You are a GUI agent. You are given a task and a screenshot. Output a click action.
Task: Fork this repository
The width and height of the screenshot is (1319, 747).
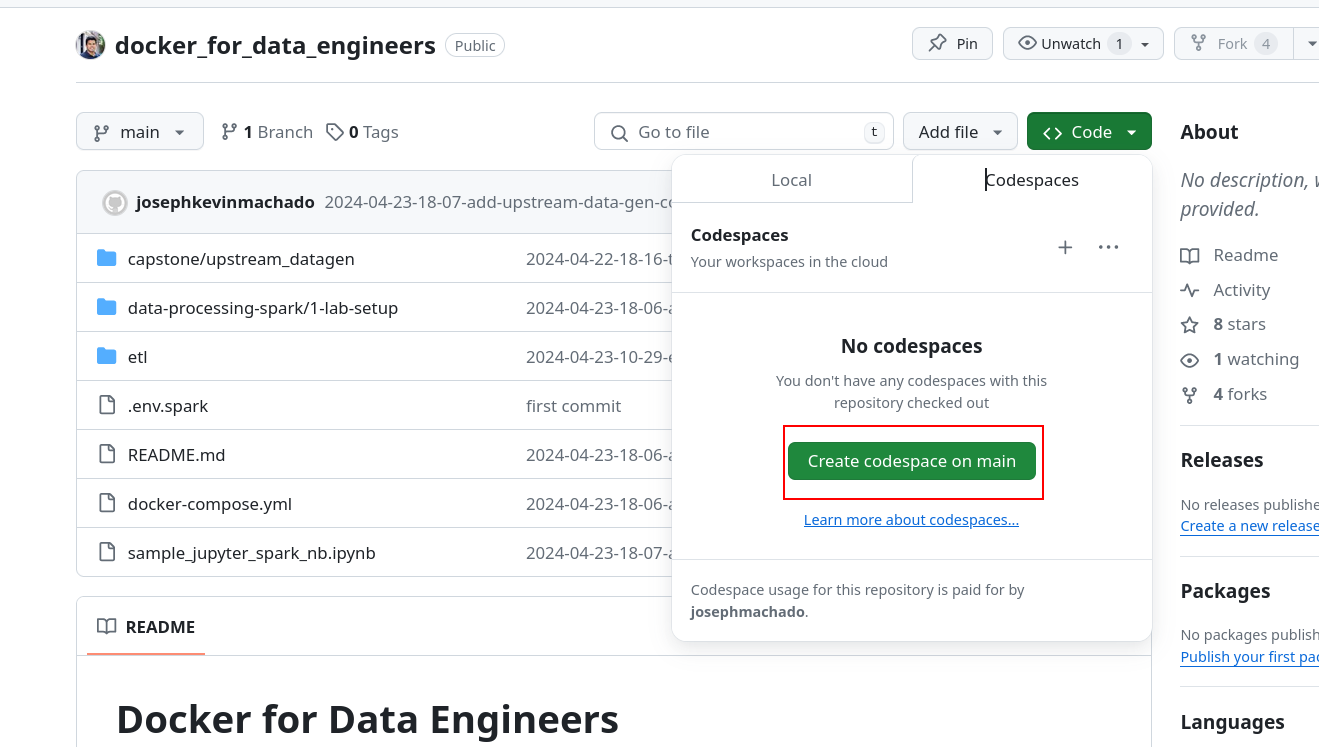click(x=1233, y=44)
